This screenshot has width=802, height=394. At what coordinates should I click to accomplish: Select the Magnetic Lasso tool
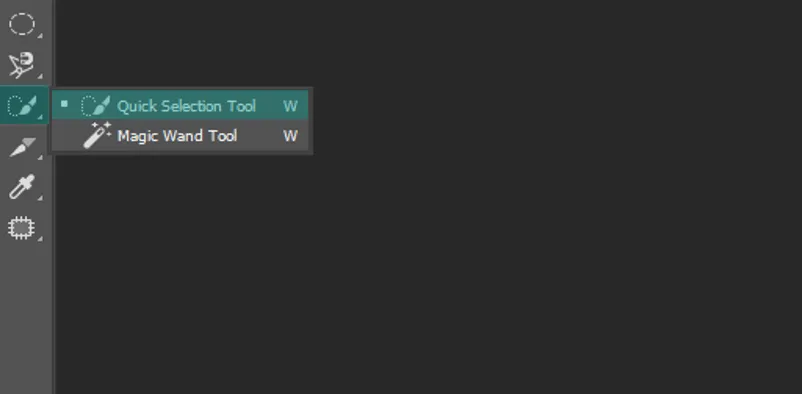(22, 65)
